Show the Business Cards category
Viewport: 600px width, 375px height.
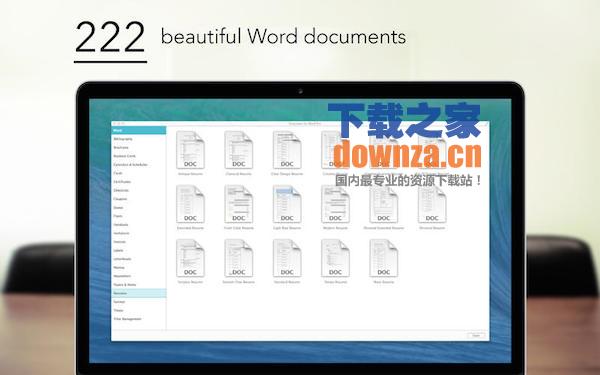[124, 156]
